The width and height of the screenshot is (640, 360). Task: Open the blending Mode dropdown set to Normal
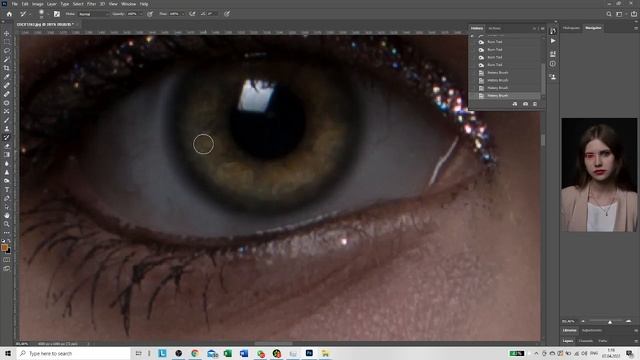tap(93, 14)
